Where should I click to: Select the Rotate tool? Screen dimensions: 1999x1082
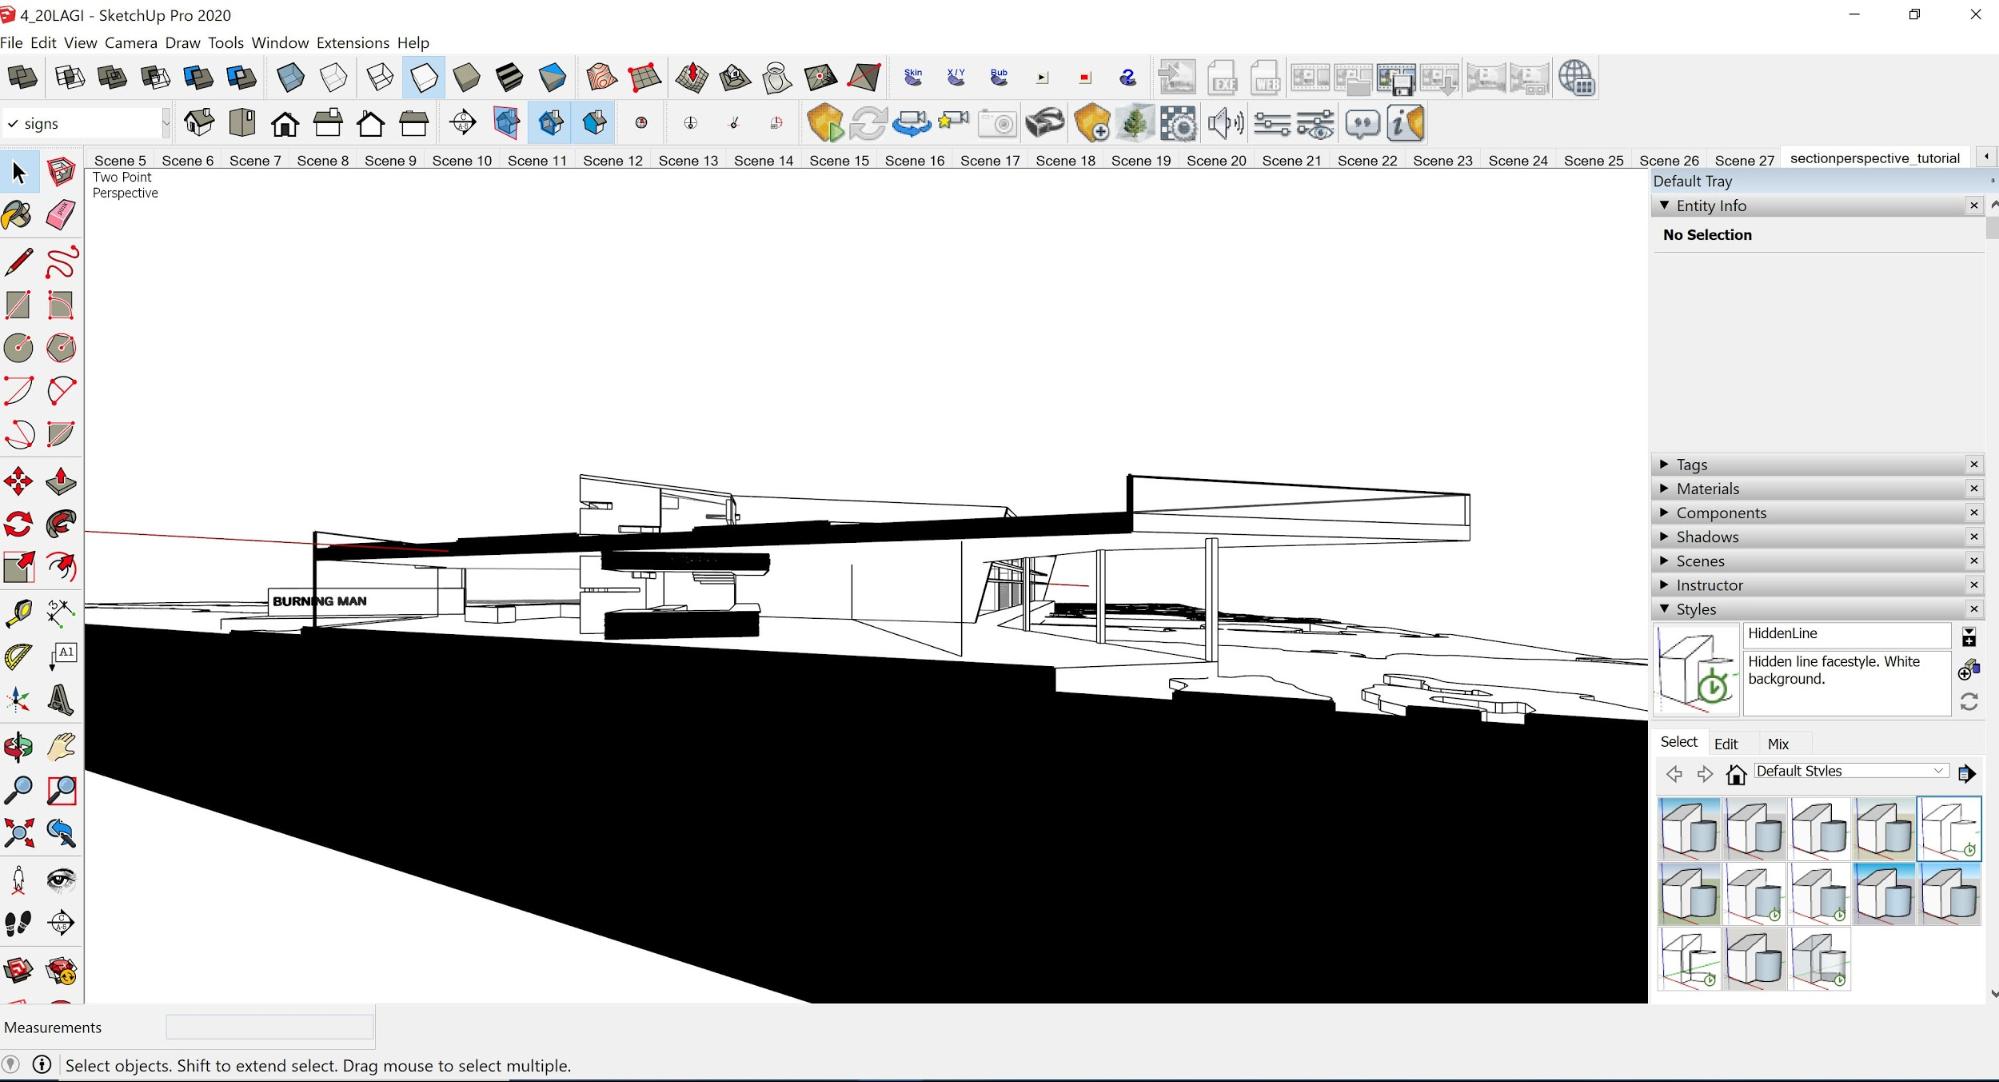[18, 523]
